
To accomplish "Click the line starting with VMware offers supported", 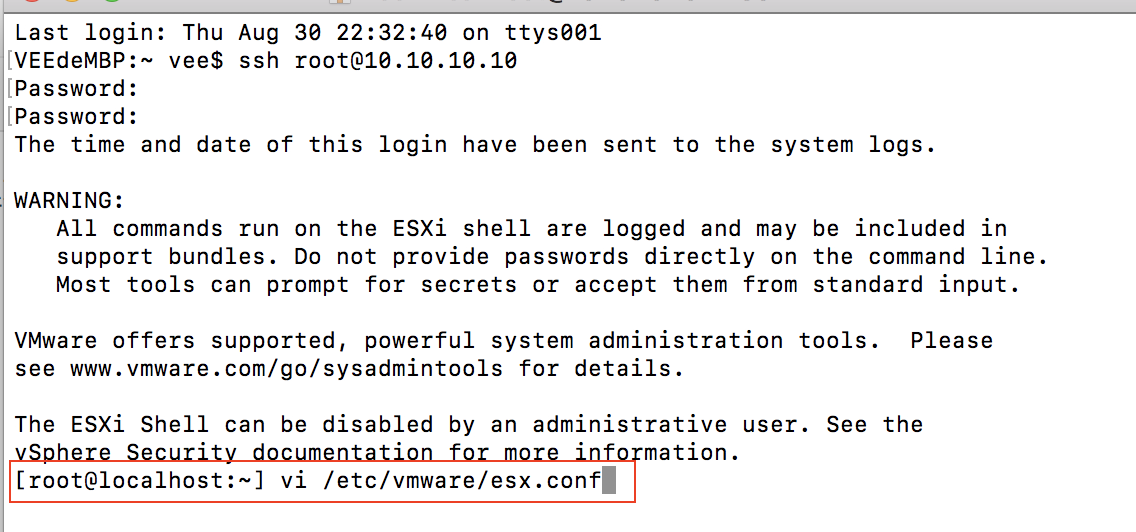I will click(x=504, y=341).
